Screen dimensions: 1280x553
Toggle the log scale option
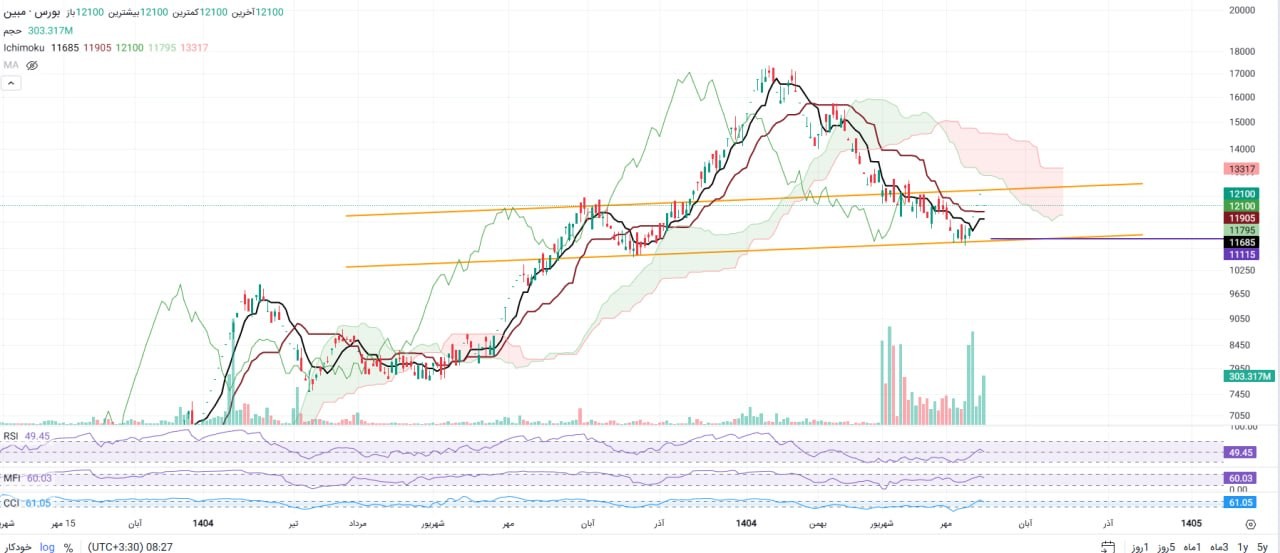[x=48, y=547]
